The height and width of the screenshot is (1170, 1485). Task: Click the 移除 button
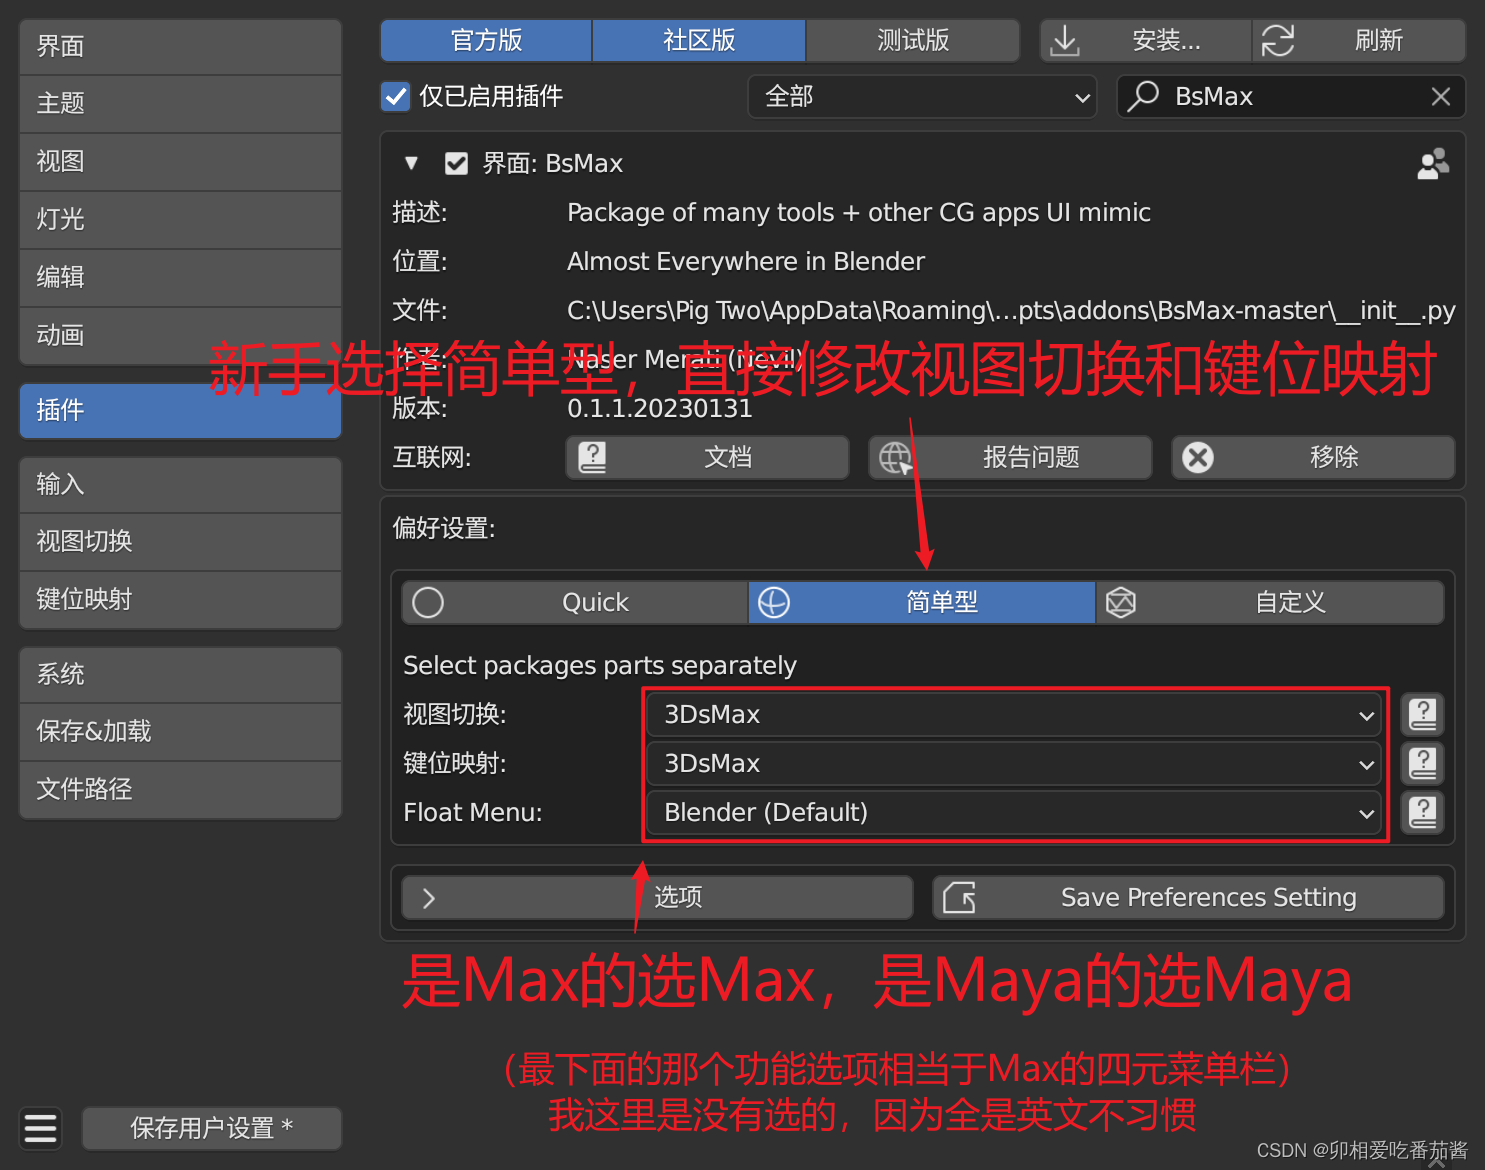tap(1313, 458)
